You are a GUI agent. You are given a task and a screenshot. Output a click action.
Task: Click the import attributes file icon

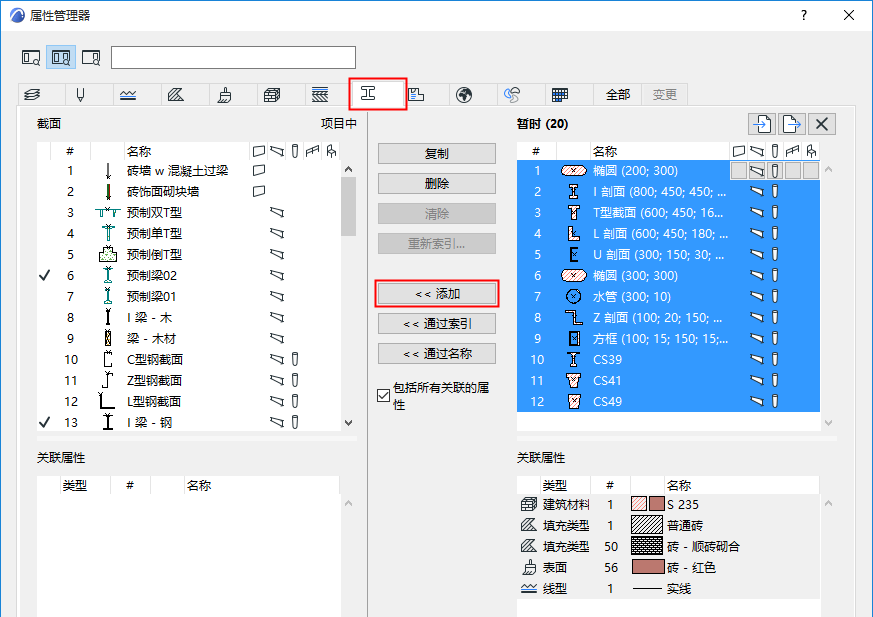(762, 124)
